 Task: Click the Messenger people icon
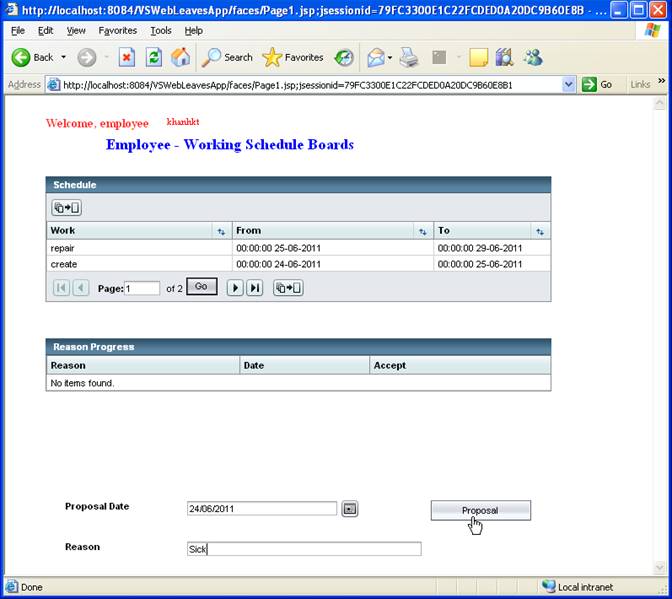(533, 57)
